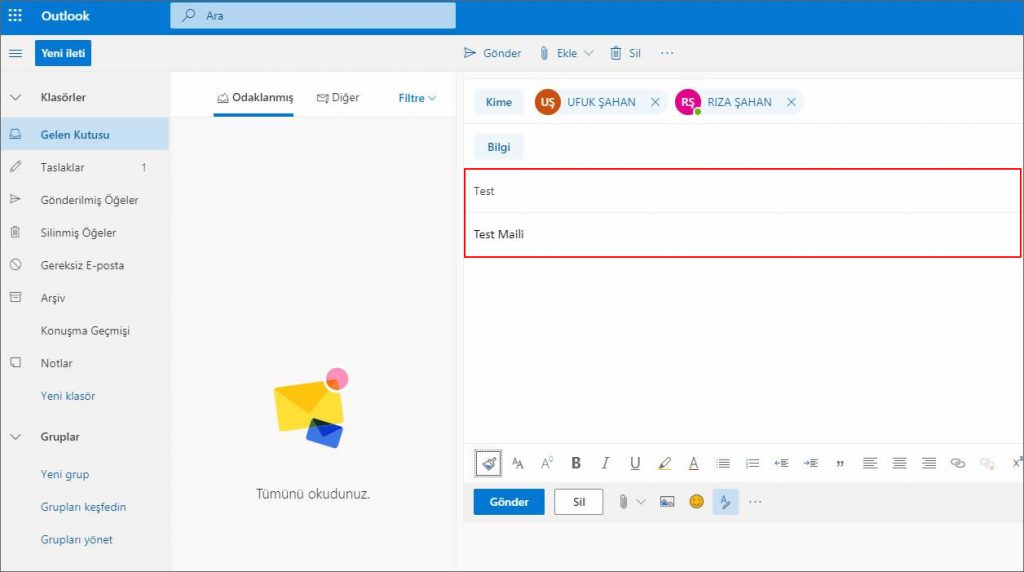This screenshot has width=1024, height=572.
Task: Click the insert link icon
Action: [x=957, y=463]
